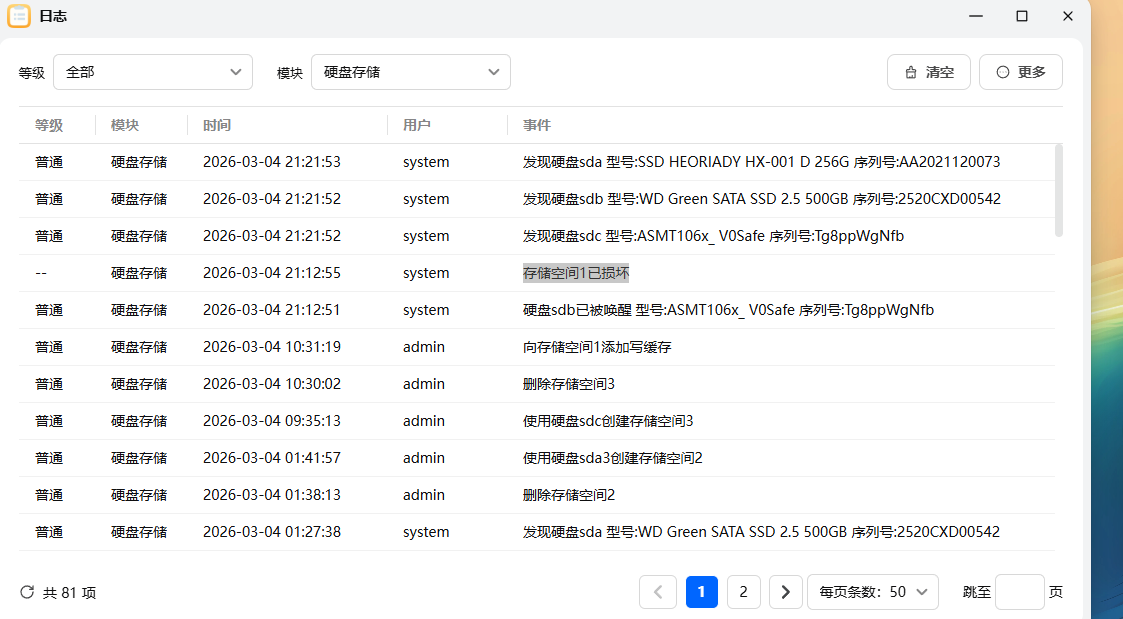Open the 模块 module dropdown
Screen dimensions: 1123x619
click(410, 72)
